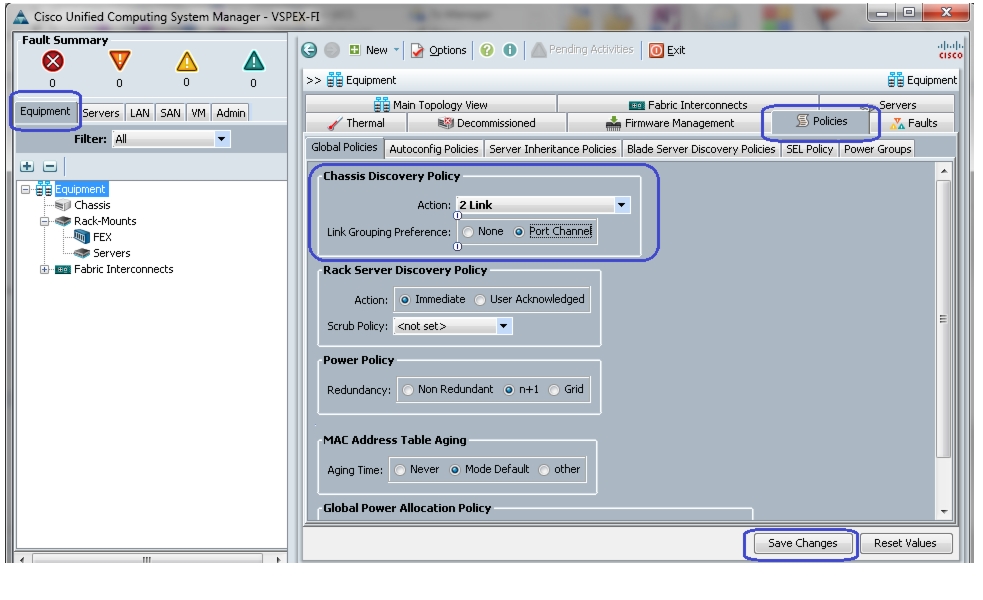Click the navigation pane horizontal scrollbar
The height and width of the screenshot is (600, 983).
coord(147,559)
